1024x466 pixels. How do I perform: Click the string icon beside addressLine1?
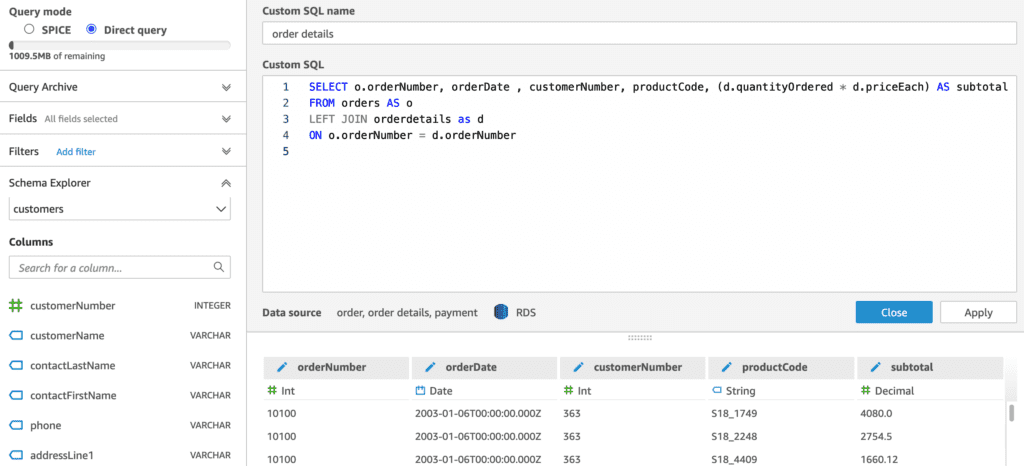16,455
